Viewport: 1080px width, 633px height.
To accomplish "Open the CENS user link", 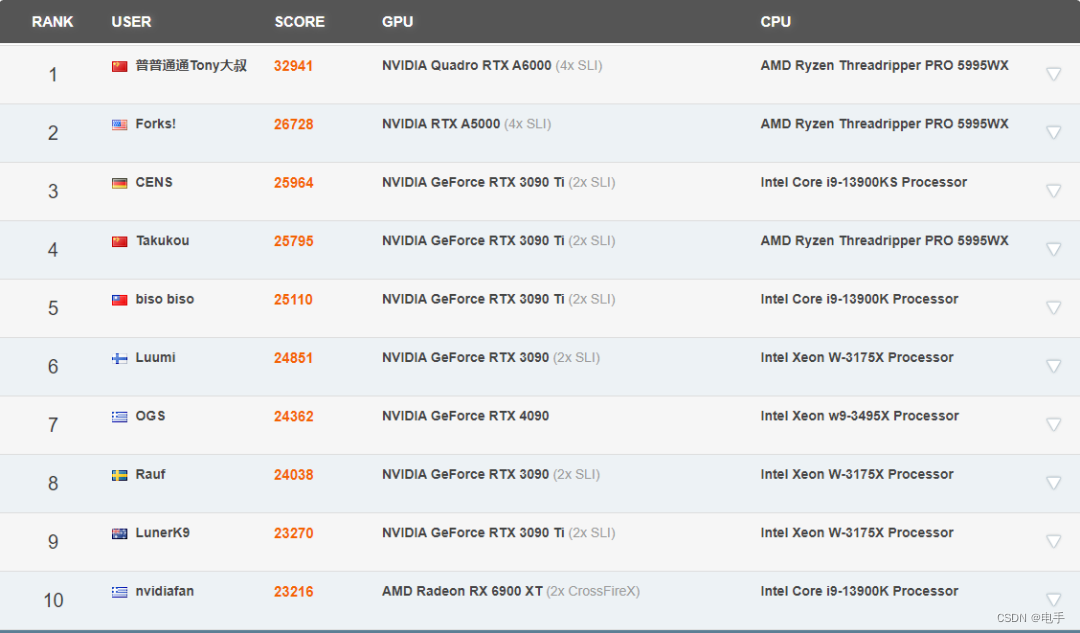I will [154, 183].
